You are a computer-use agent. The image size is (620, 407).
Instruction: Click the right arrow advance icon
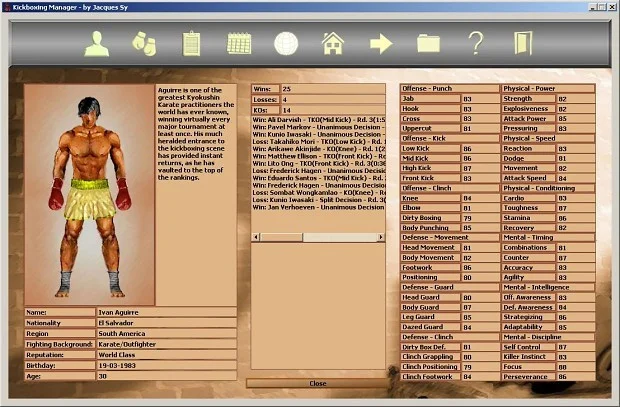[x=381, y=44]
